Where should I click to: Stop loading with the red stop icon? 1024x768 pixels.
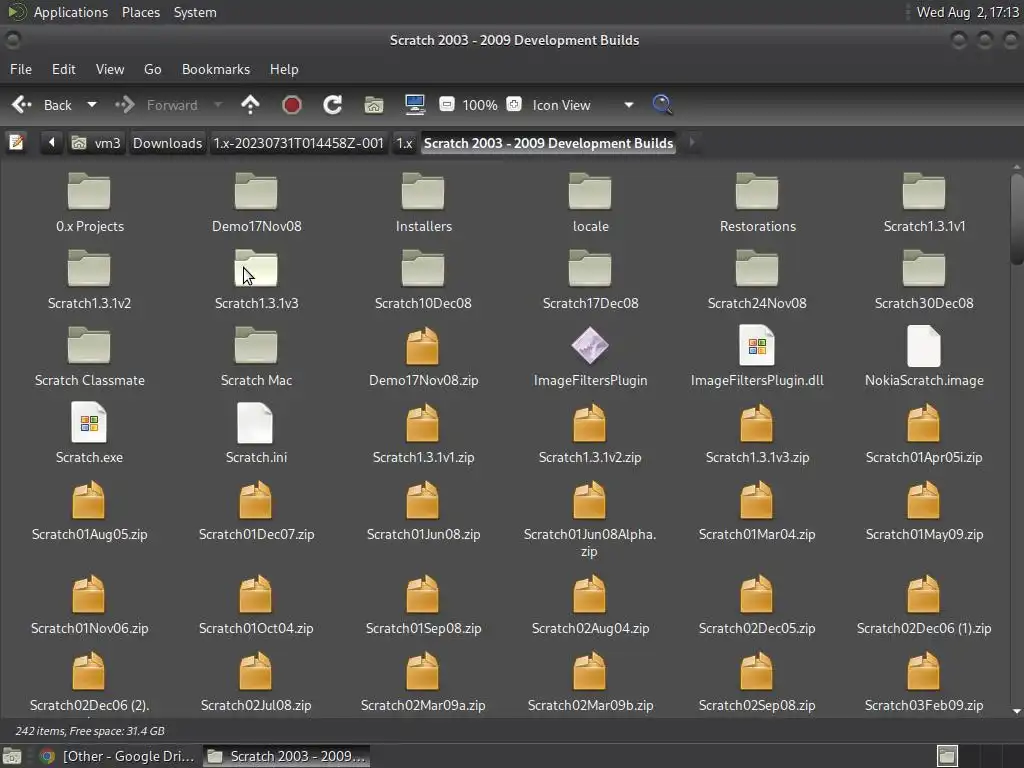(291, 105)
